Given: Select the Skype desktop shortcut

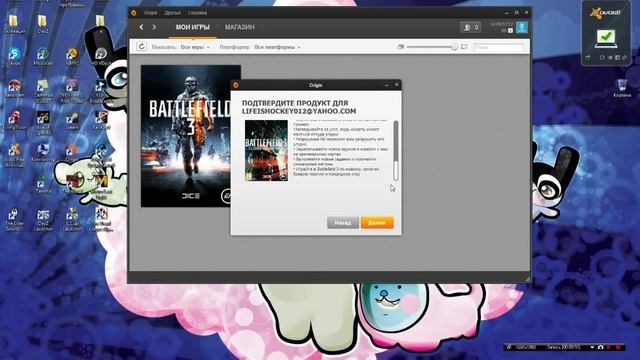Looking at the screenshot, I should [x=14, y=57].
